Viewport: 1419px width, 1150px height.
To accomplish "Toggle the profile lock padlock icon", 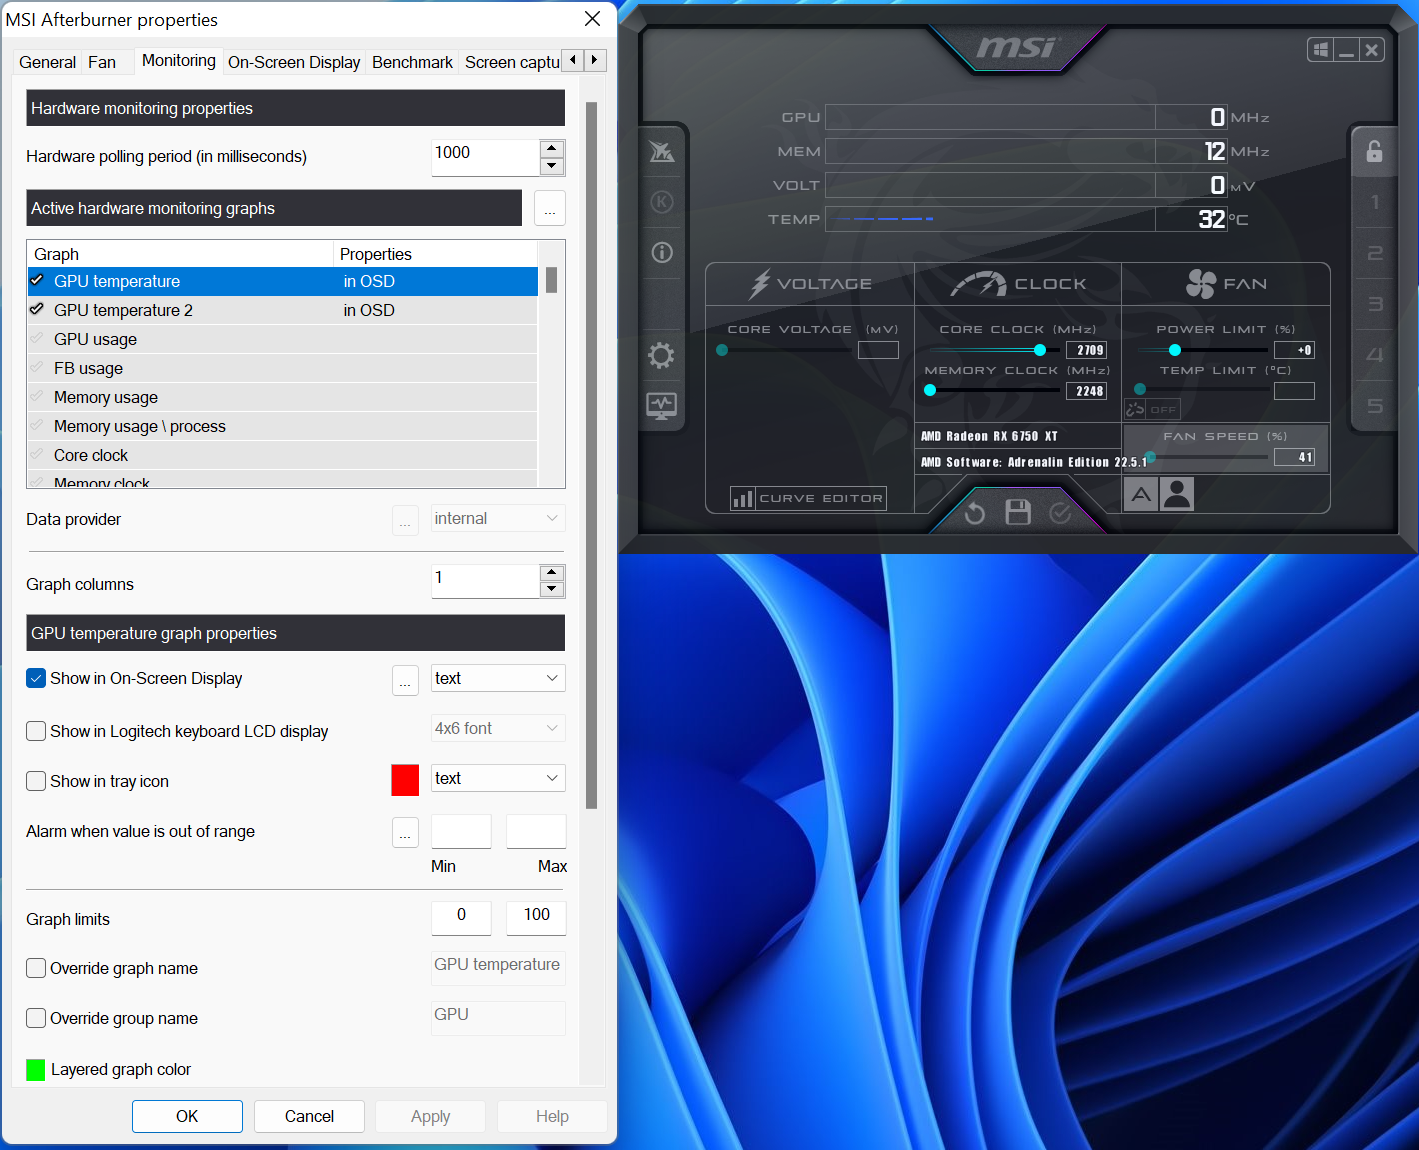I will tap(1374, 151).
